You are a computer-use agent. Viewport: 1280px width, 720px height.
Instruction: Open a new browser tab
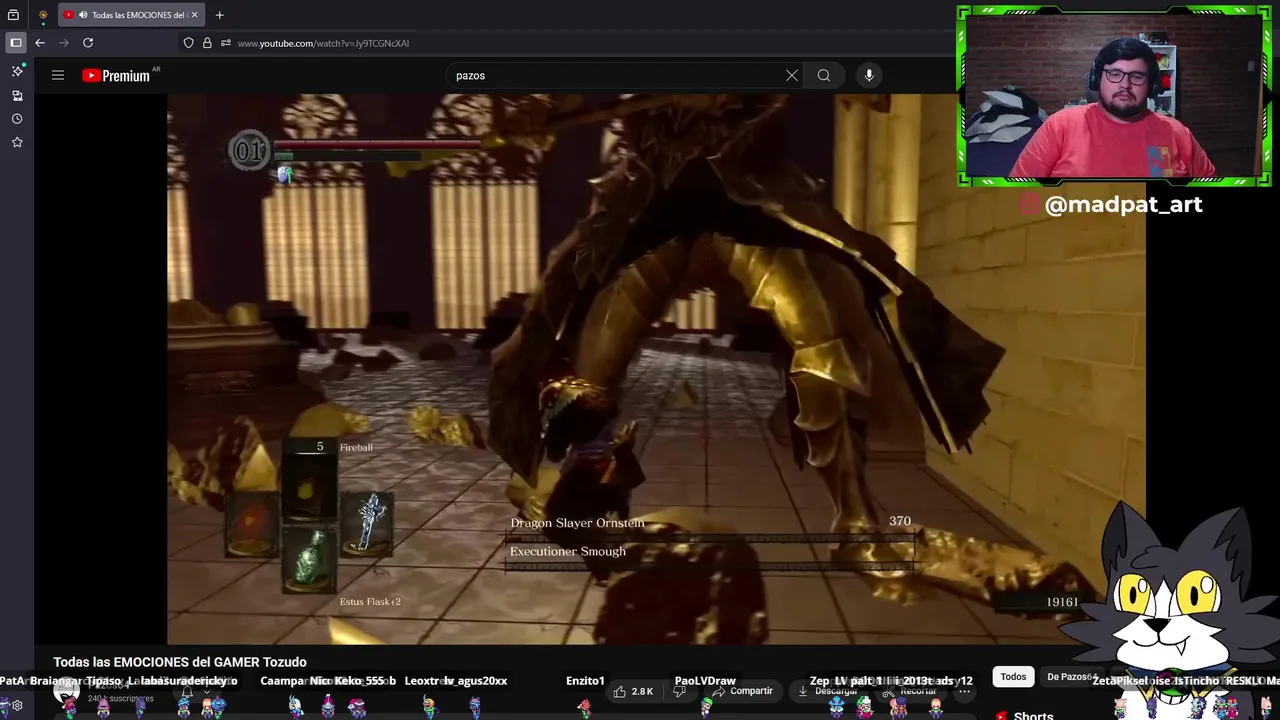pos(219,15)
